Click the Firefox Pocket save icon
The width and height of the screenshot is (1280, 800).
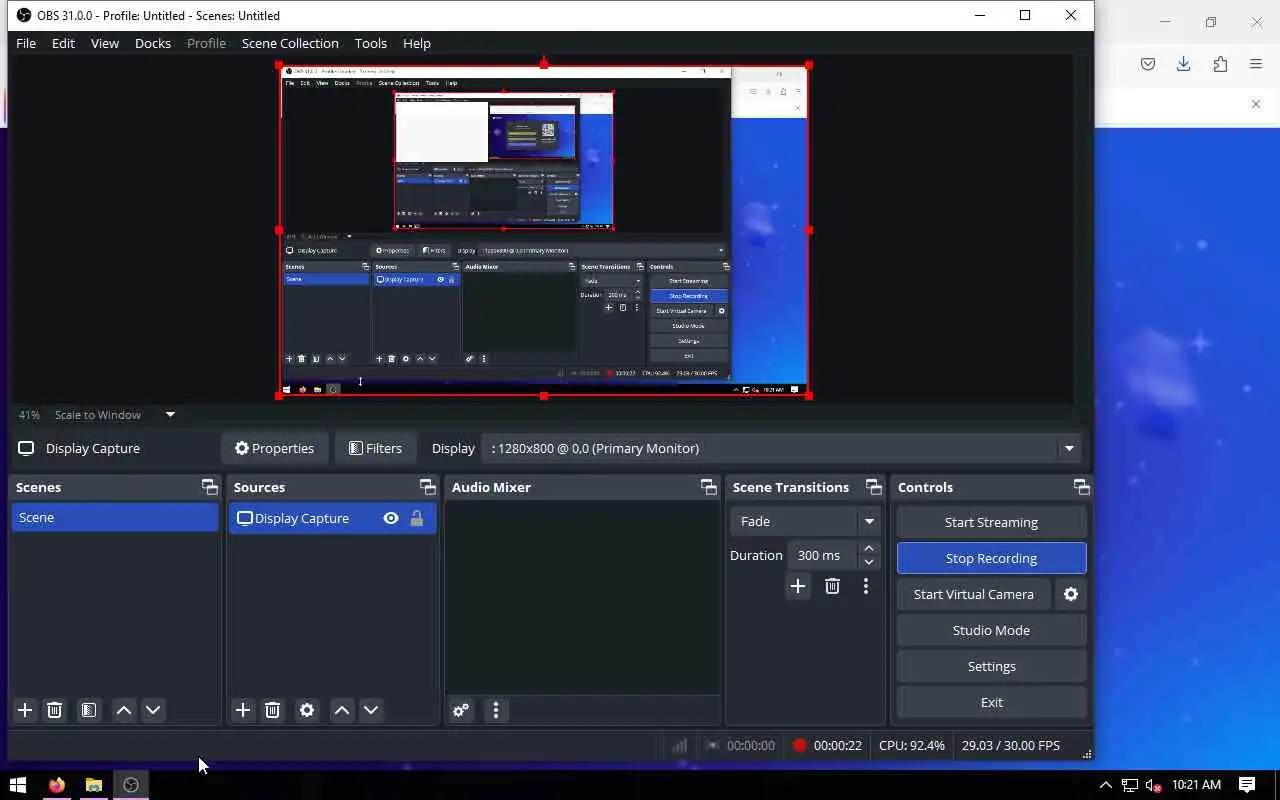coord(1148,64)
